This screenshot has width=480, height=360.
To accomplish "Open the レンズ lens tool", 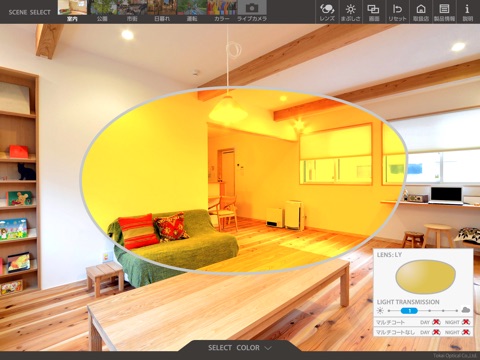I will pos(327,12).
